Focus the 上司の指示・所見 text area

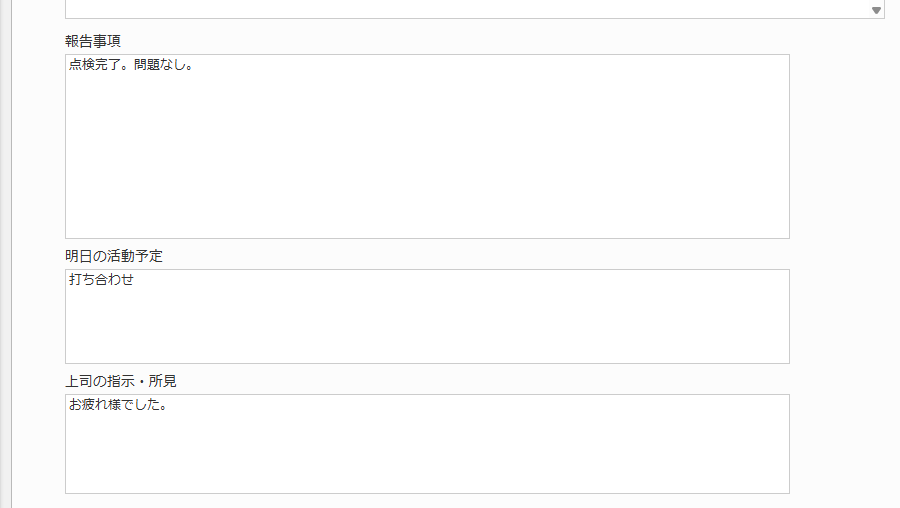click(427, 448)
